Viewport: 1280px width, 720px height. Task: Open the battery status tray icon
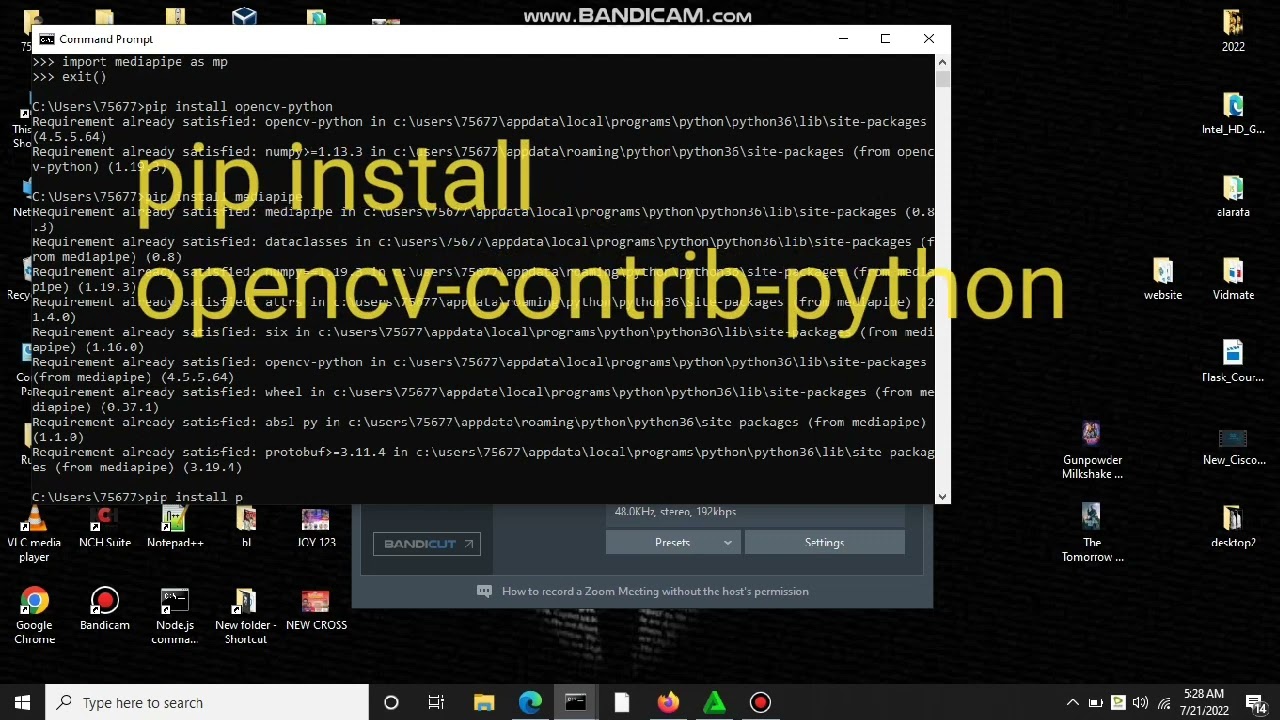1095,702
